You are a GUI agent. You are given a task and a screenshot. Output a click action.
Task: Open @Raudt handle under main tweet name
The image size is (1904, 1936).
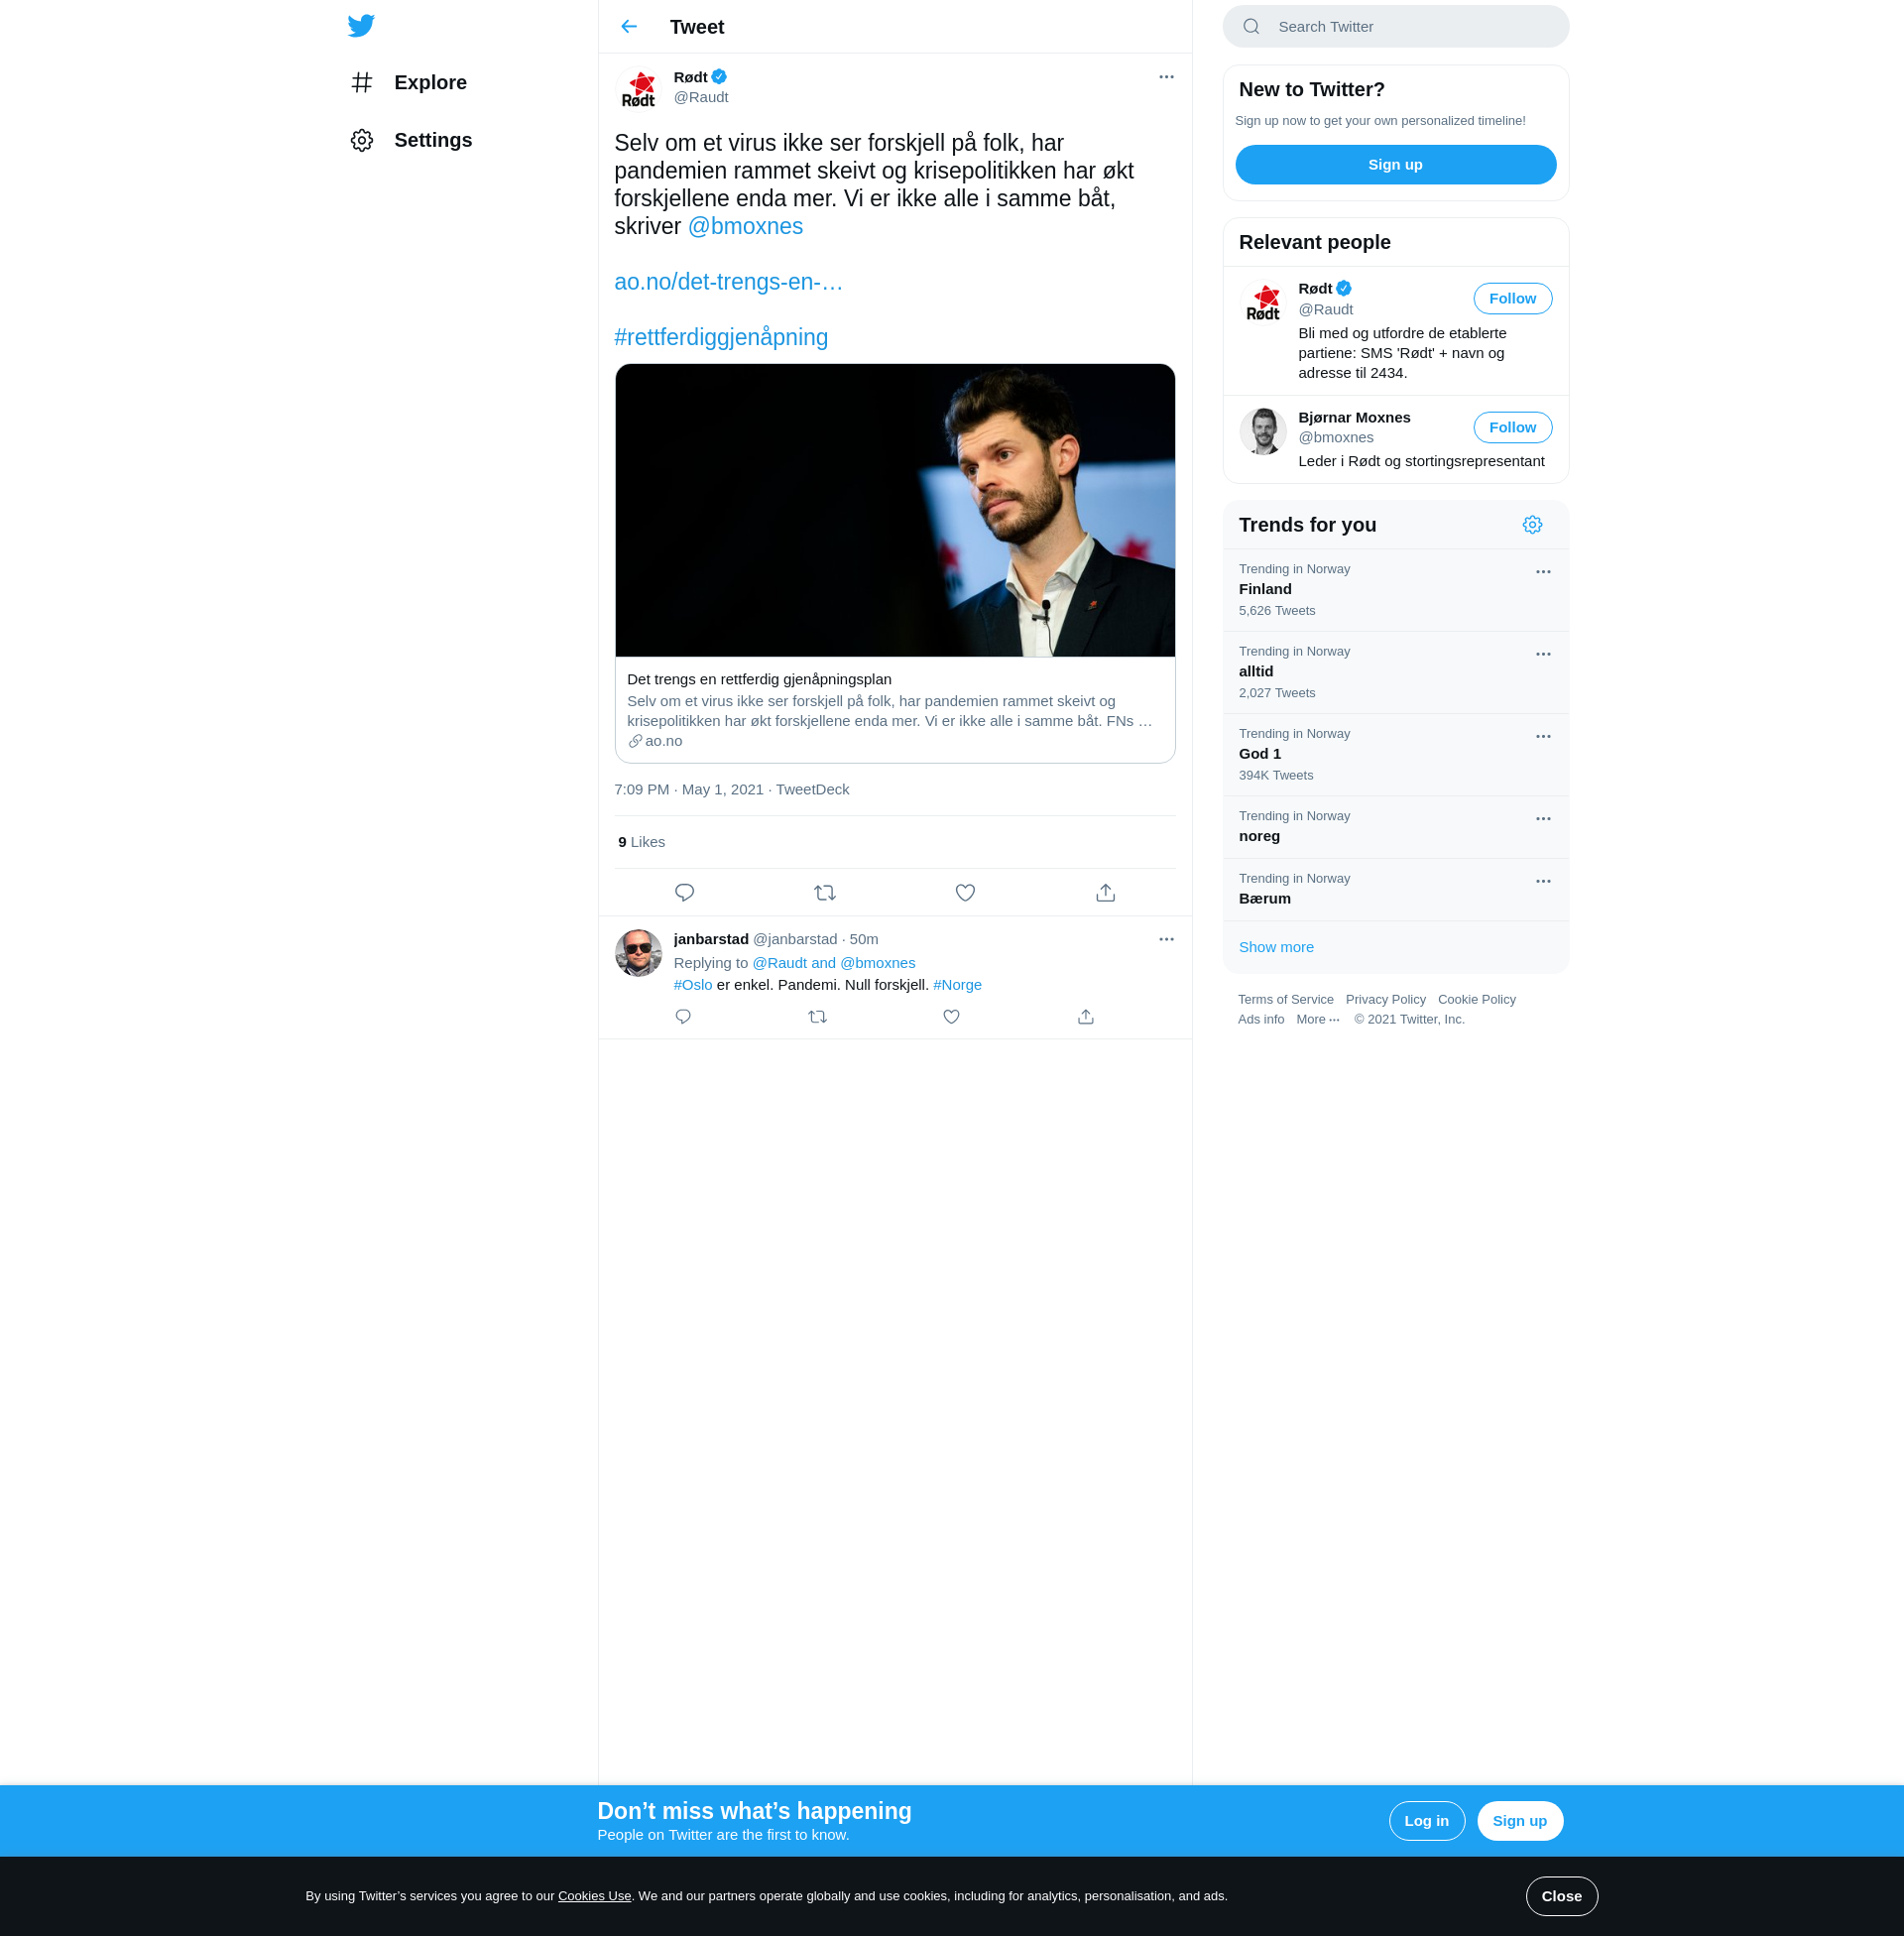pyautogui.click(x=701, y=98)
